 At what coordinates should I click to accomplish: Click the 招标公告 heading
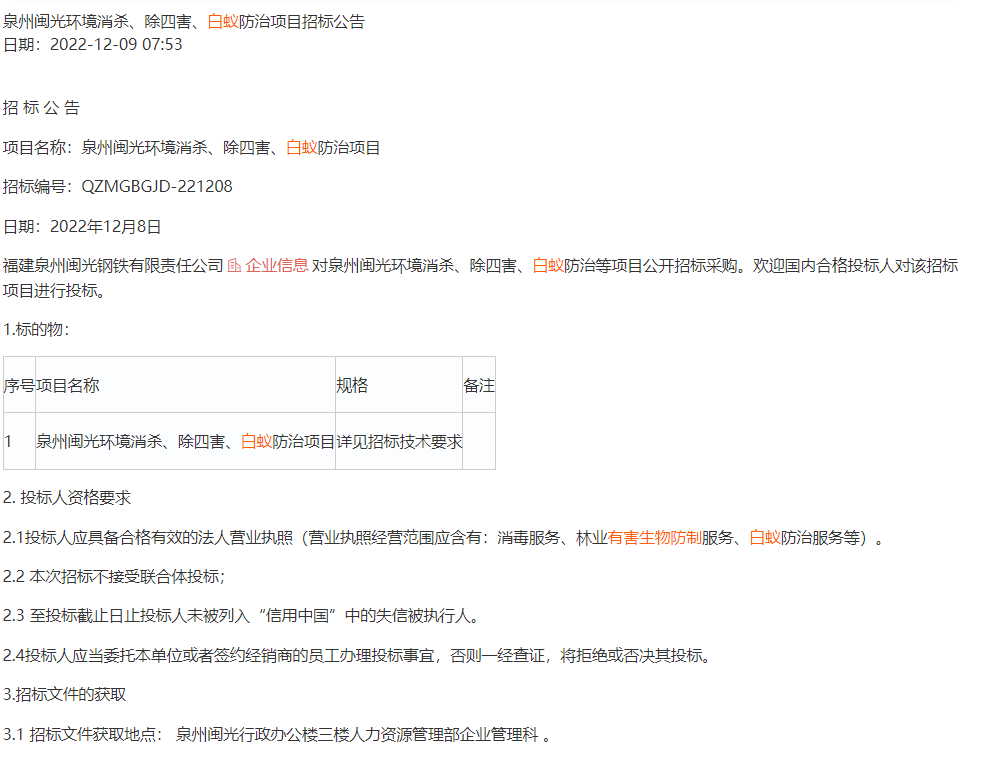point(41,108)
